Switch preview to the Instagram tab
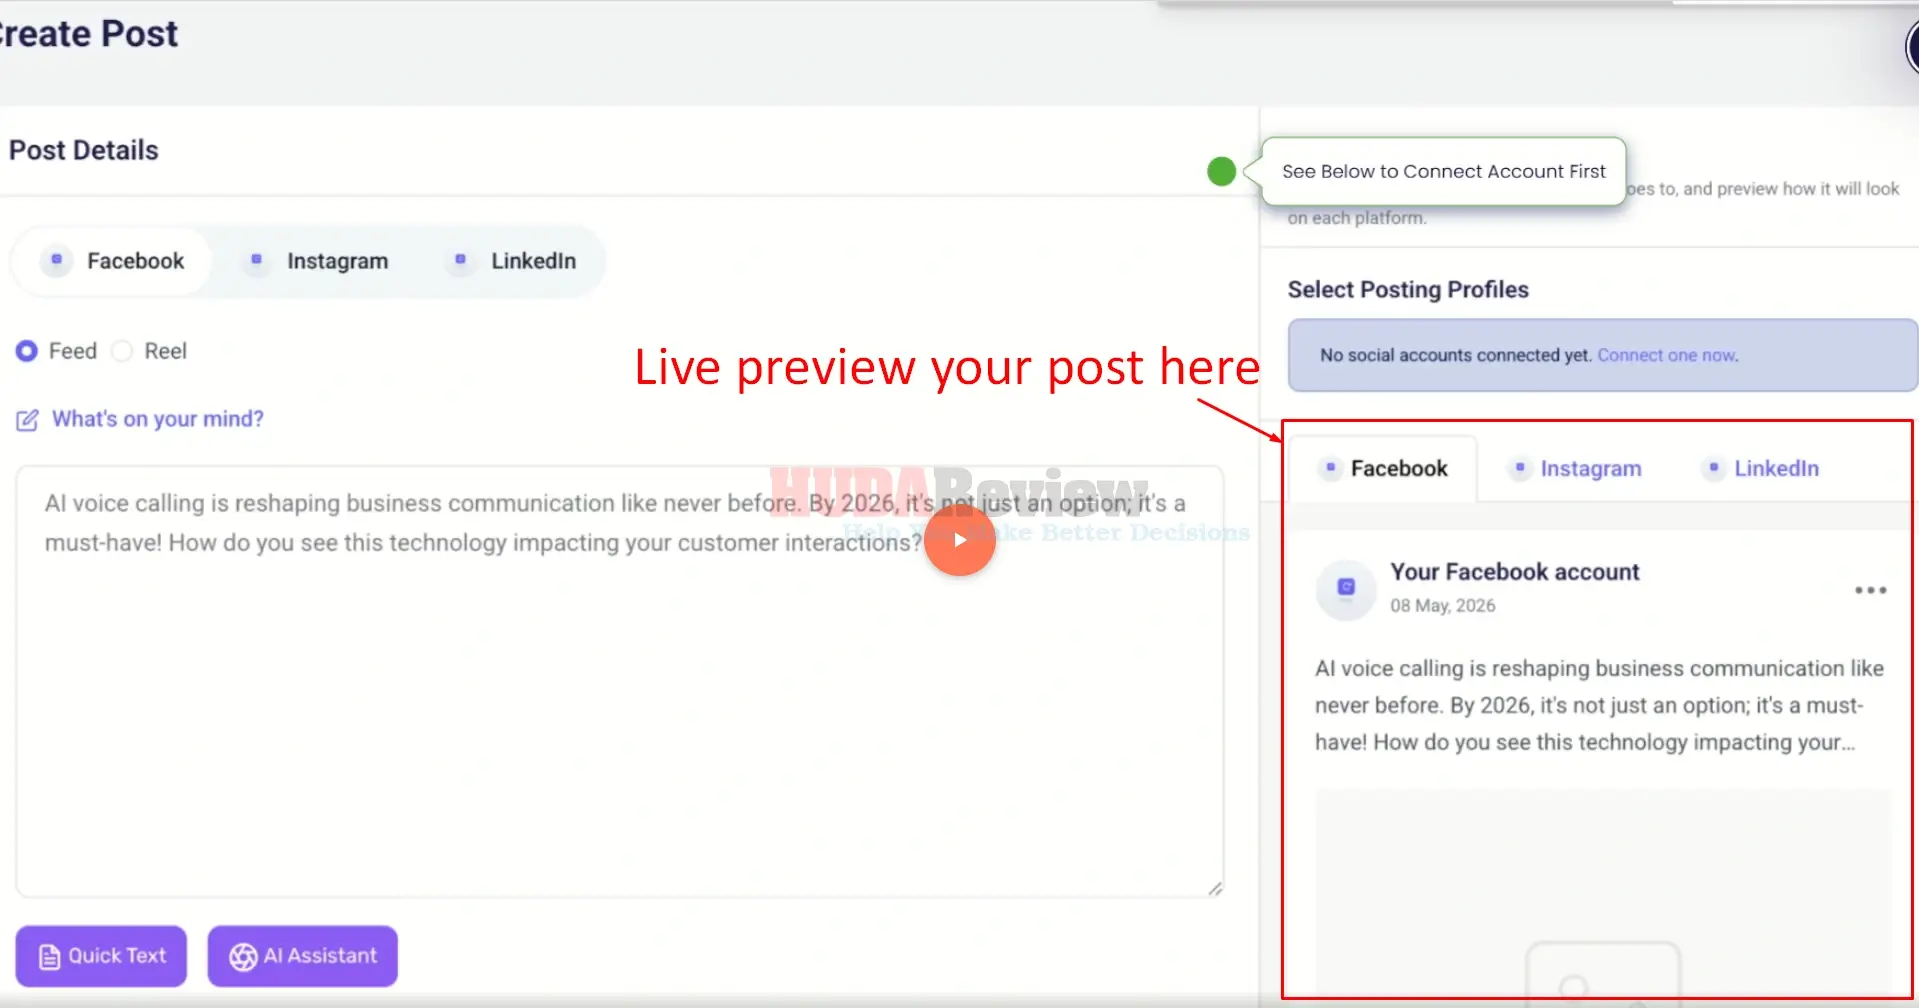The width and height of the screenshot is (1919, 1008). pyautogui.click(x=1576, y=468)
